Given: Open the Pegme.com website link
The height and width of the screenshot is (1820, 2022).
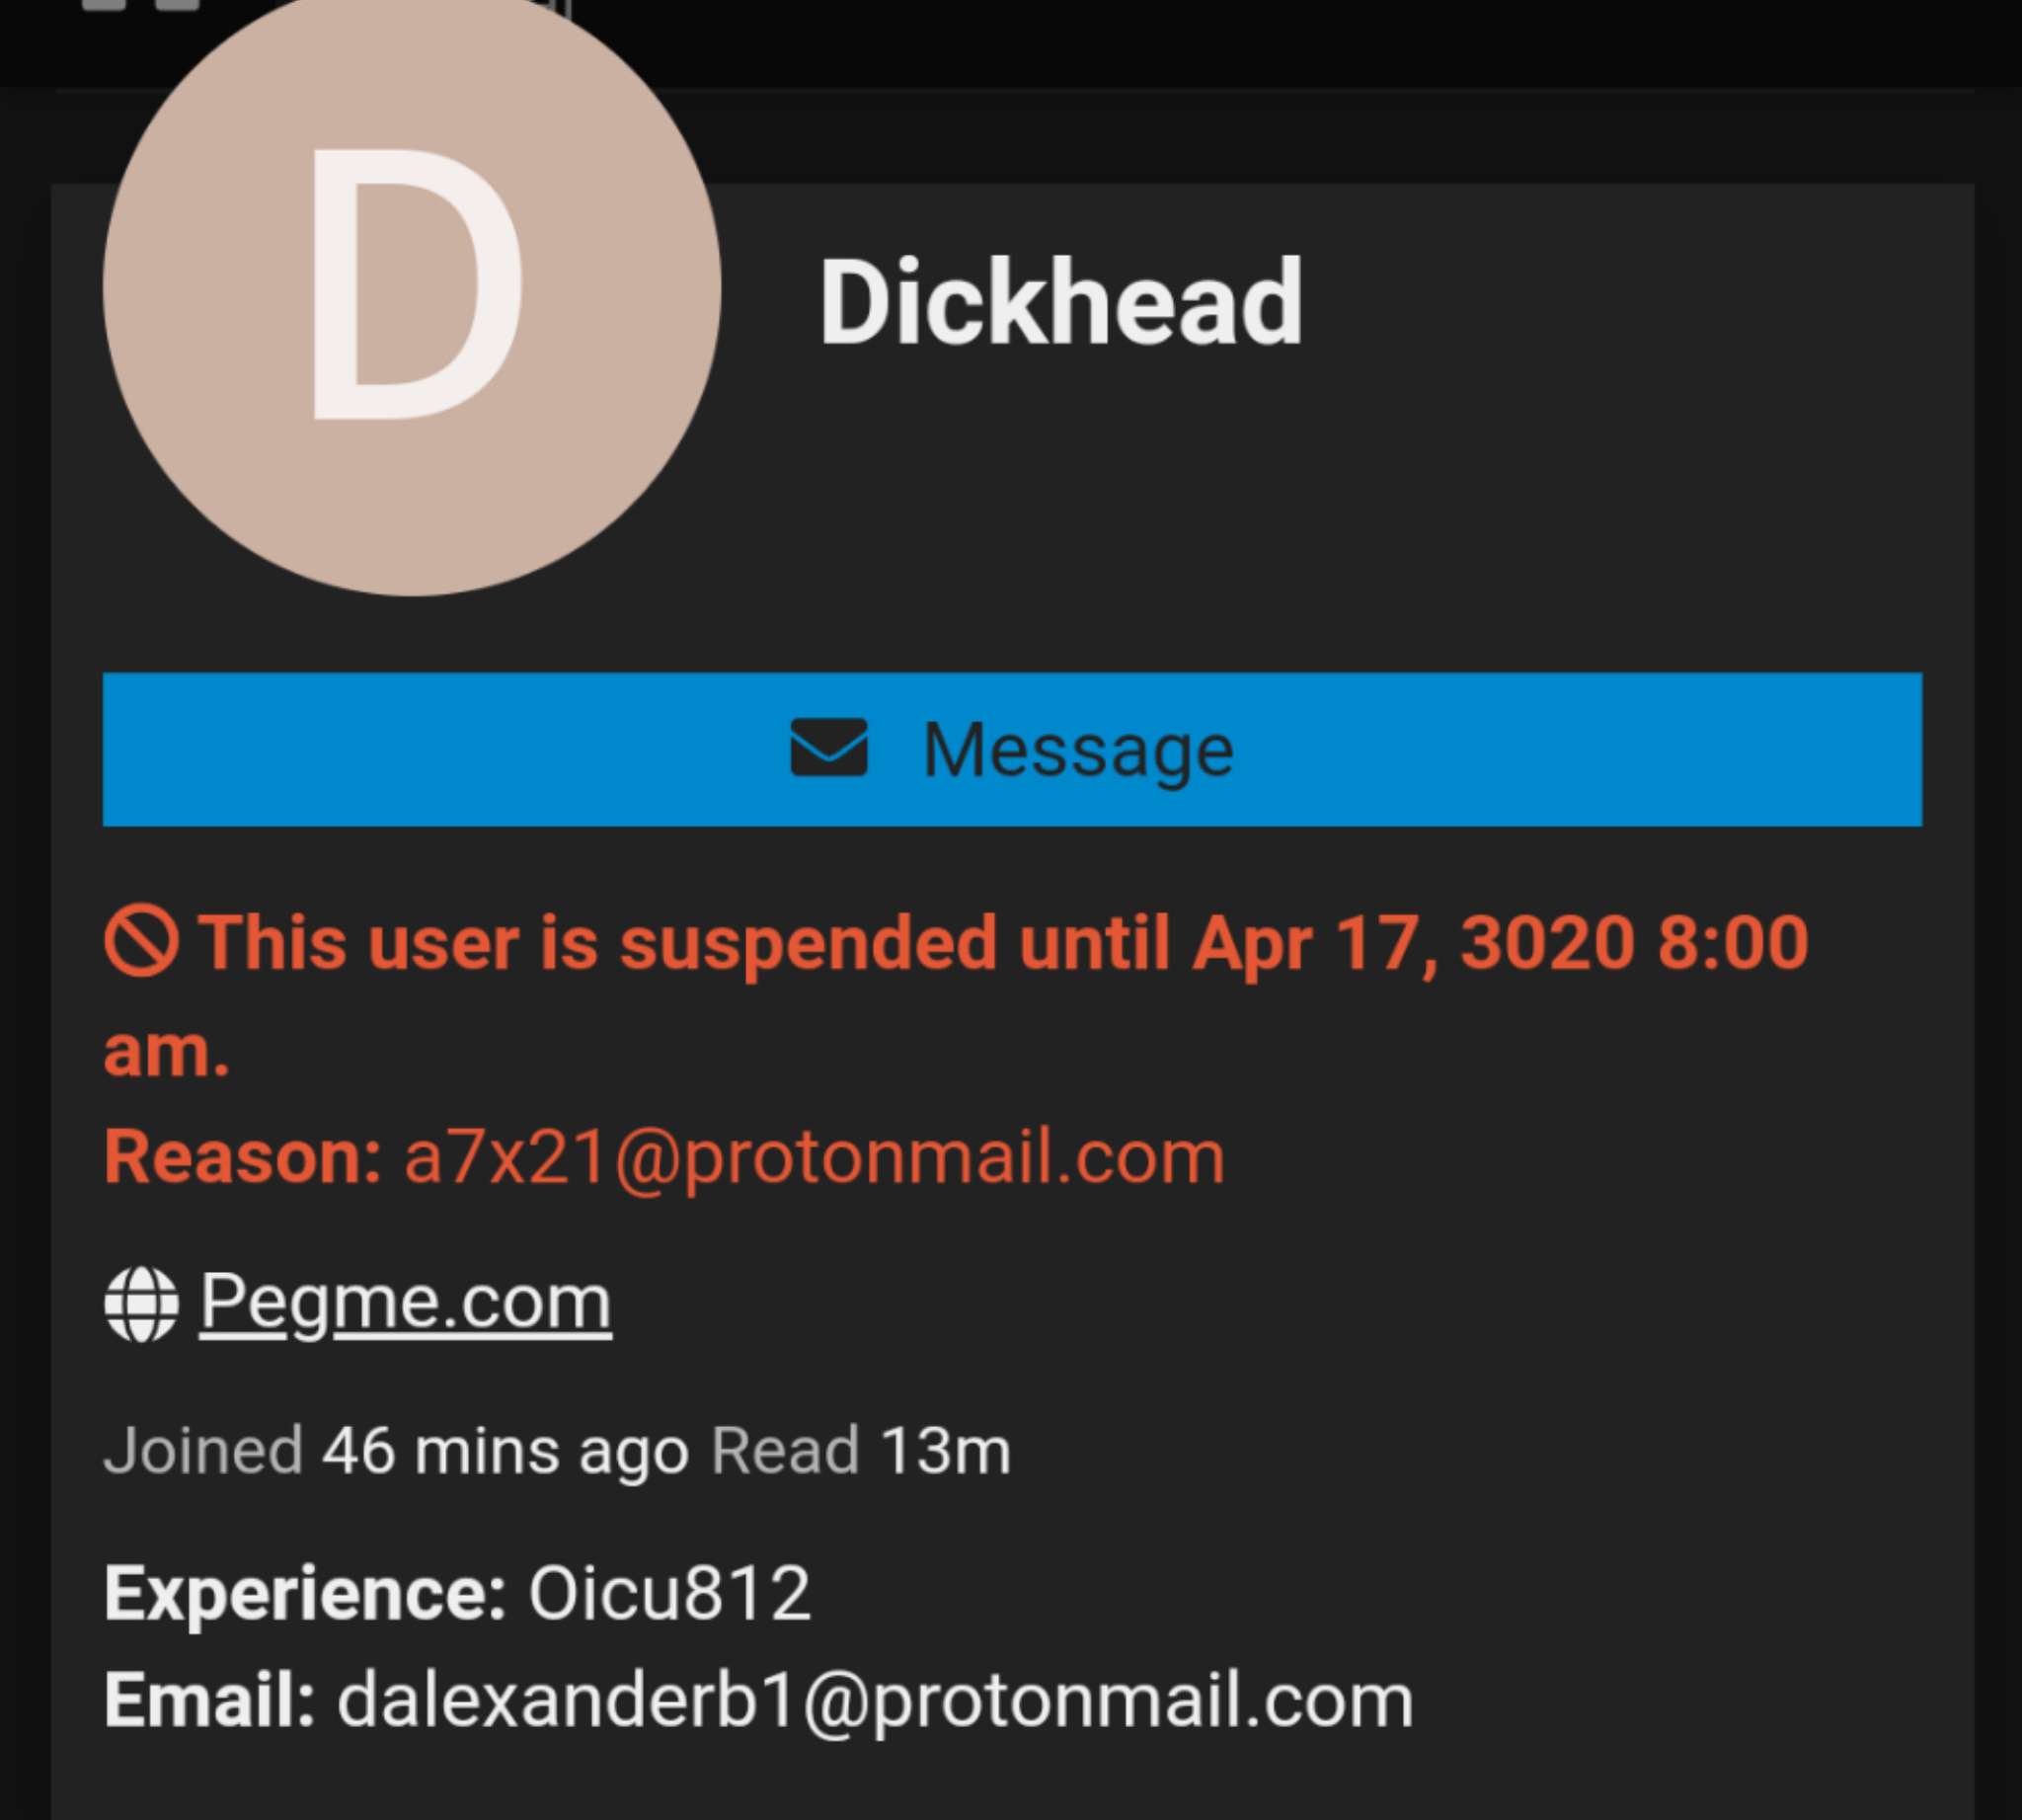Looking at the screenshot, I should pyautogui.click(x=405, y=1302).
